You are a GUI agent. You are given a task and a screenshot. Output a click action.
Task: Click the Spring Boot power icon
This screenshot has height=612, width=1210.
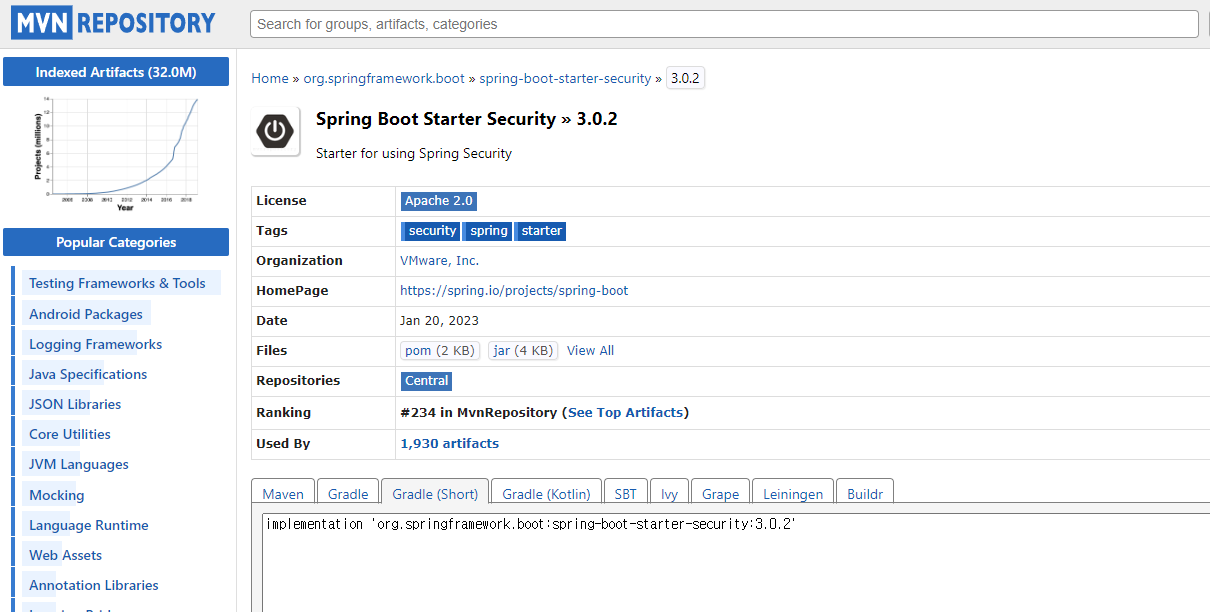coord(276,131)
